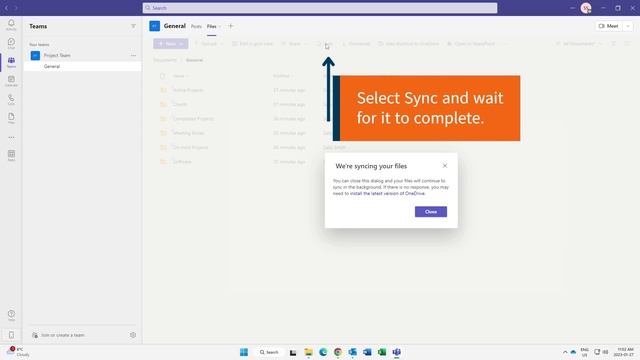Open the Apps store from the left rail

click(x=11, y=156)
